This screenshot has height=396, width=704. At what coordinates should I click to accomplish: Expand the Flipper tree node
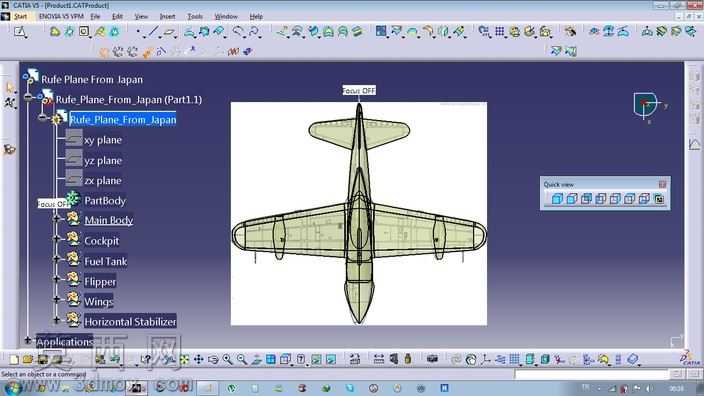[57, 279]
